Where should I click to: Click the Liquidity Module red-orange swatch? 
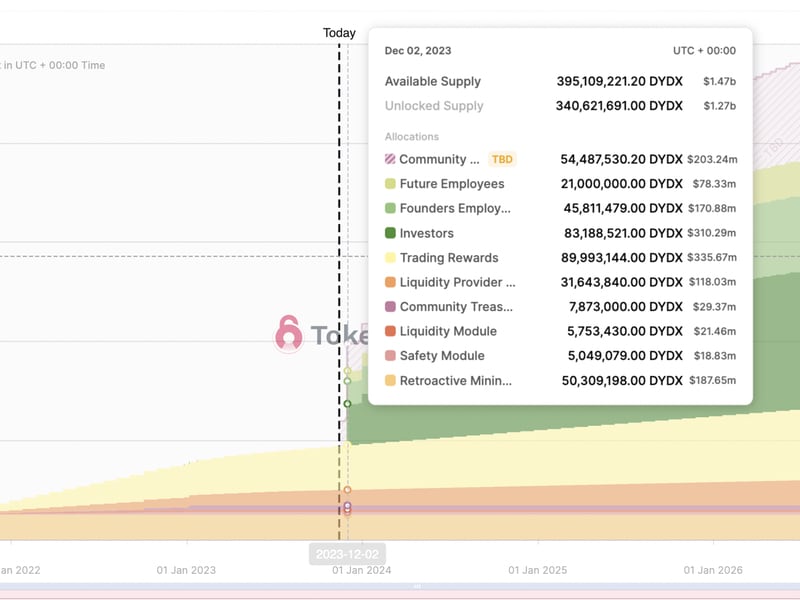point(390,331)
